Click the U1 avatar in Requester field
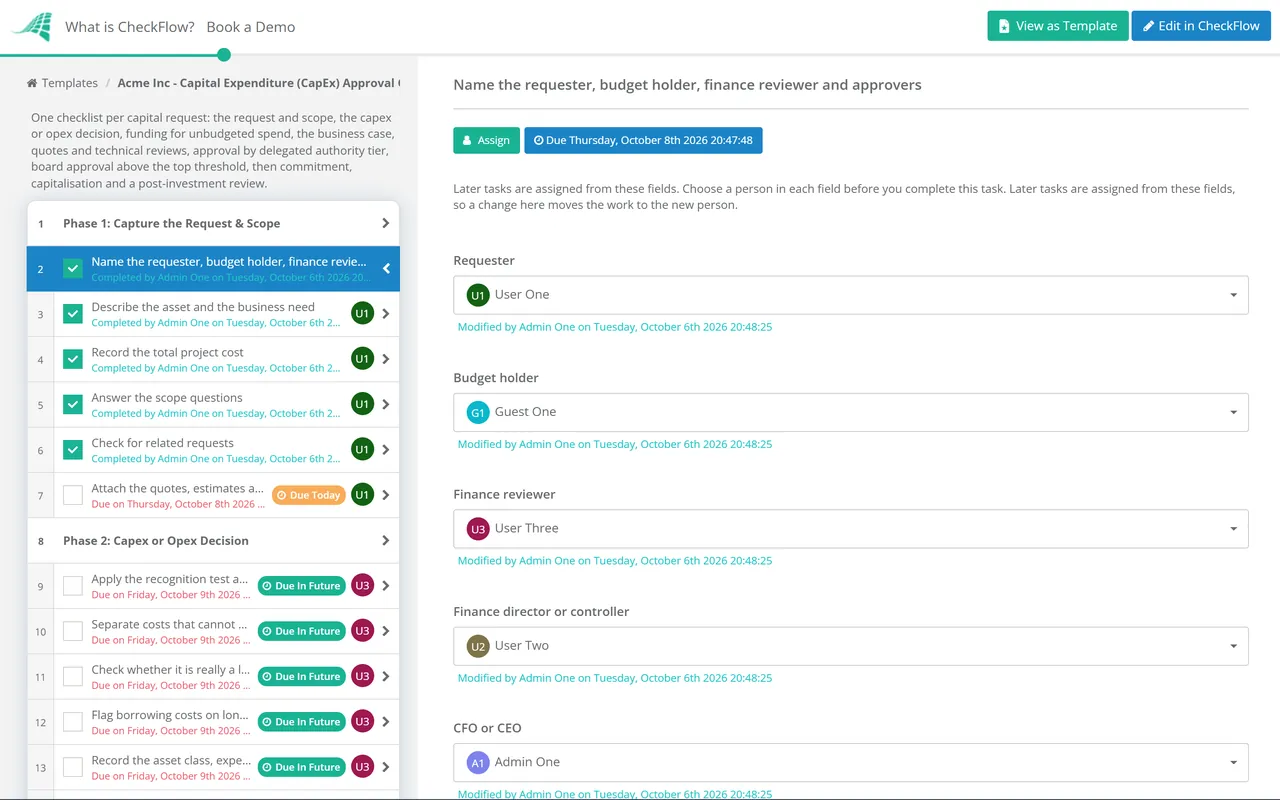This screenshot has height=800, width=1280. [478, 295]
